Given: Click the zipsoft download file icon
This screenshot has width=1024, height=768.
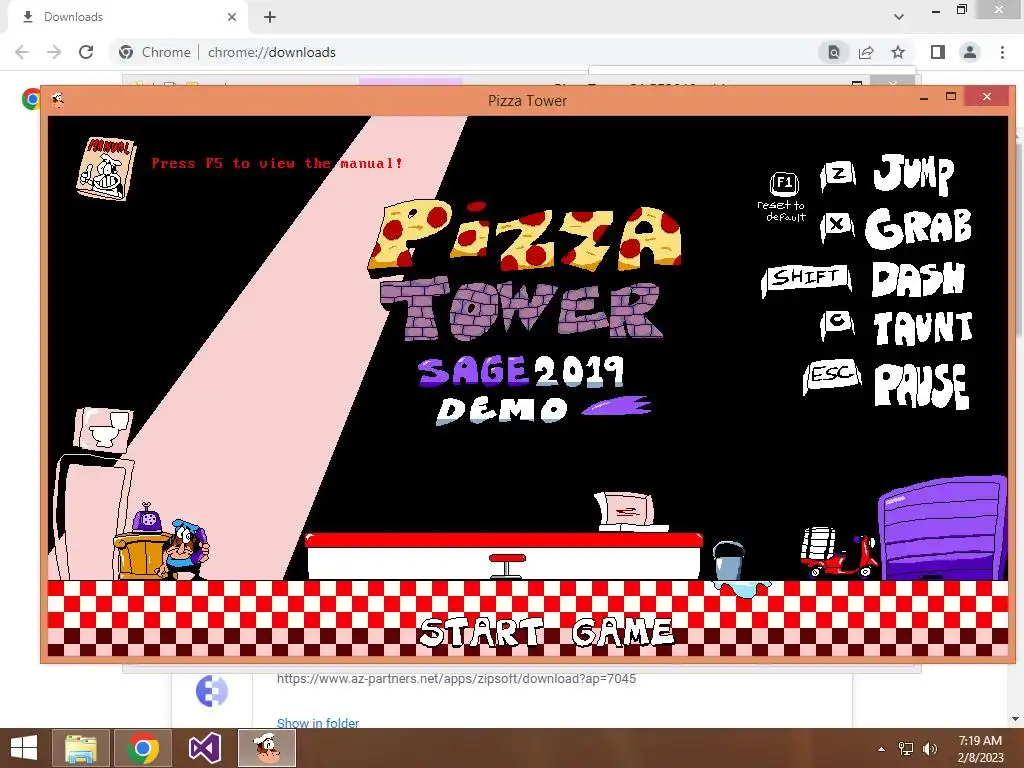Looking at the screenshot, I should (x=212, y=692).
